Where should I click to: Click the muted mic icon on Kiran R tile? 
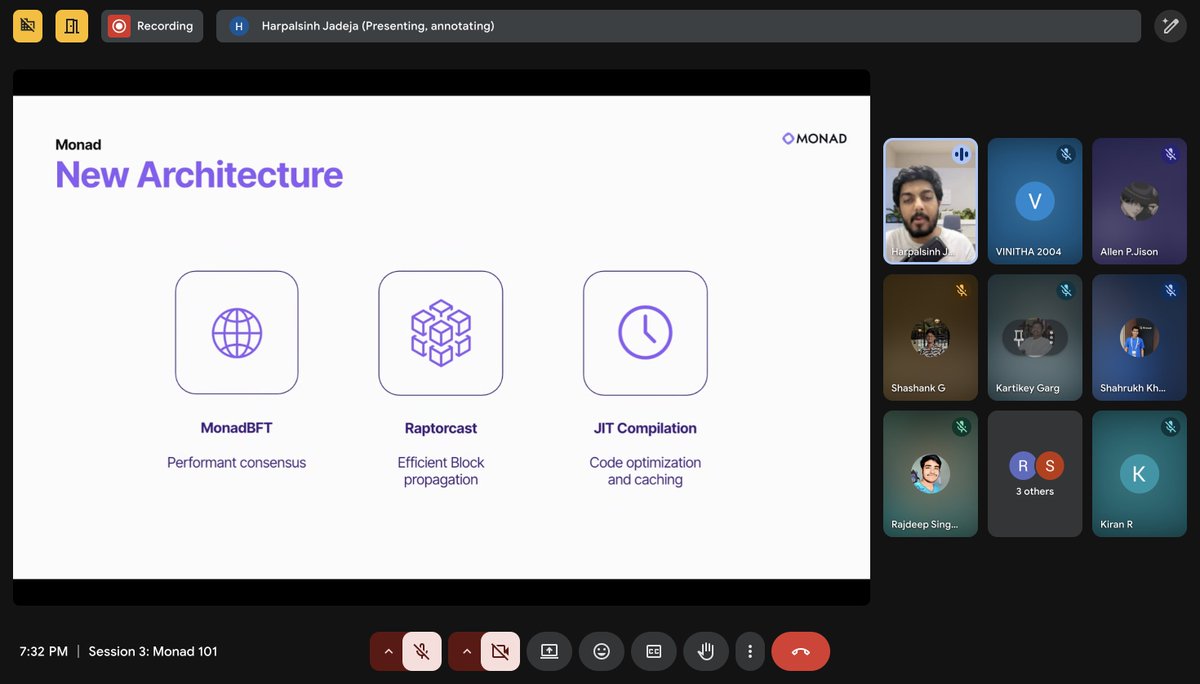click(x=1170, y=427)
